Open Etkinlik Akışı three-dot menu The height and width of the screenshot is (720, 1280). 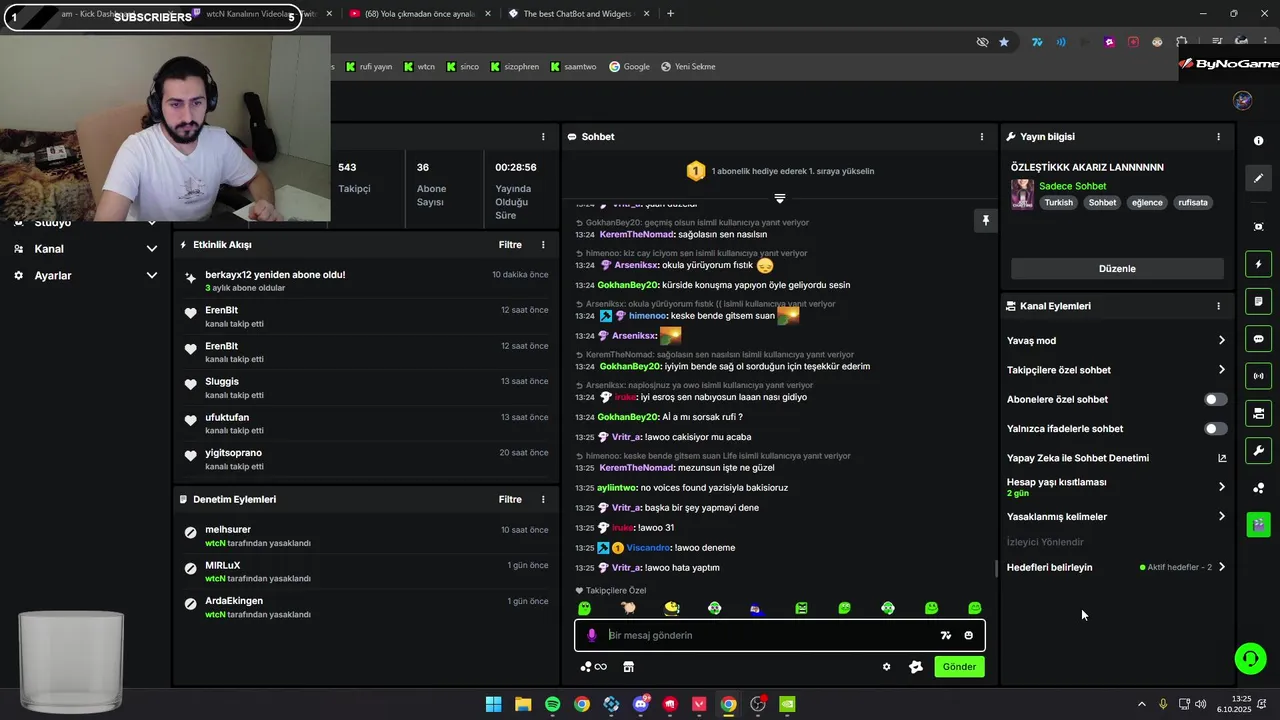point(543,245)
